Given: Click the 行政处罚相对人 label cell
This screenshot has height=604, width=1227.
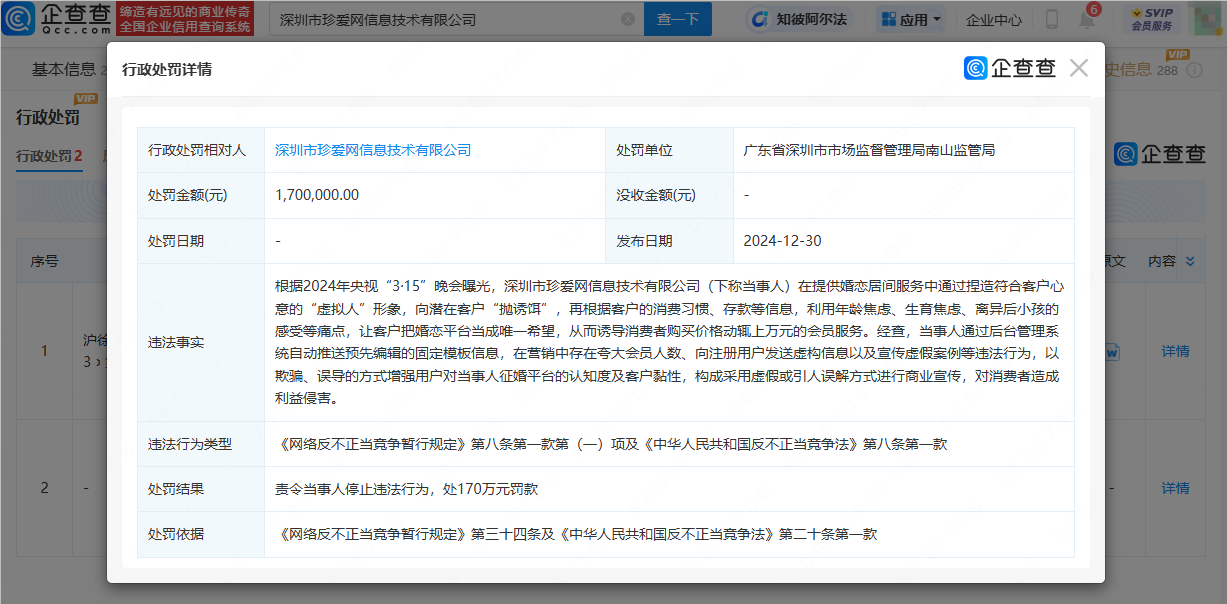Looking at the screenshot, I should [201, 150].
